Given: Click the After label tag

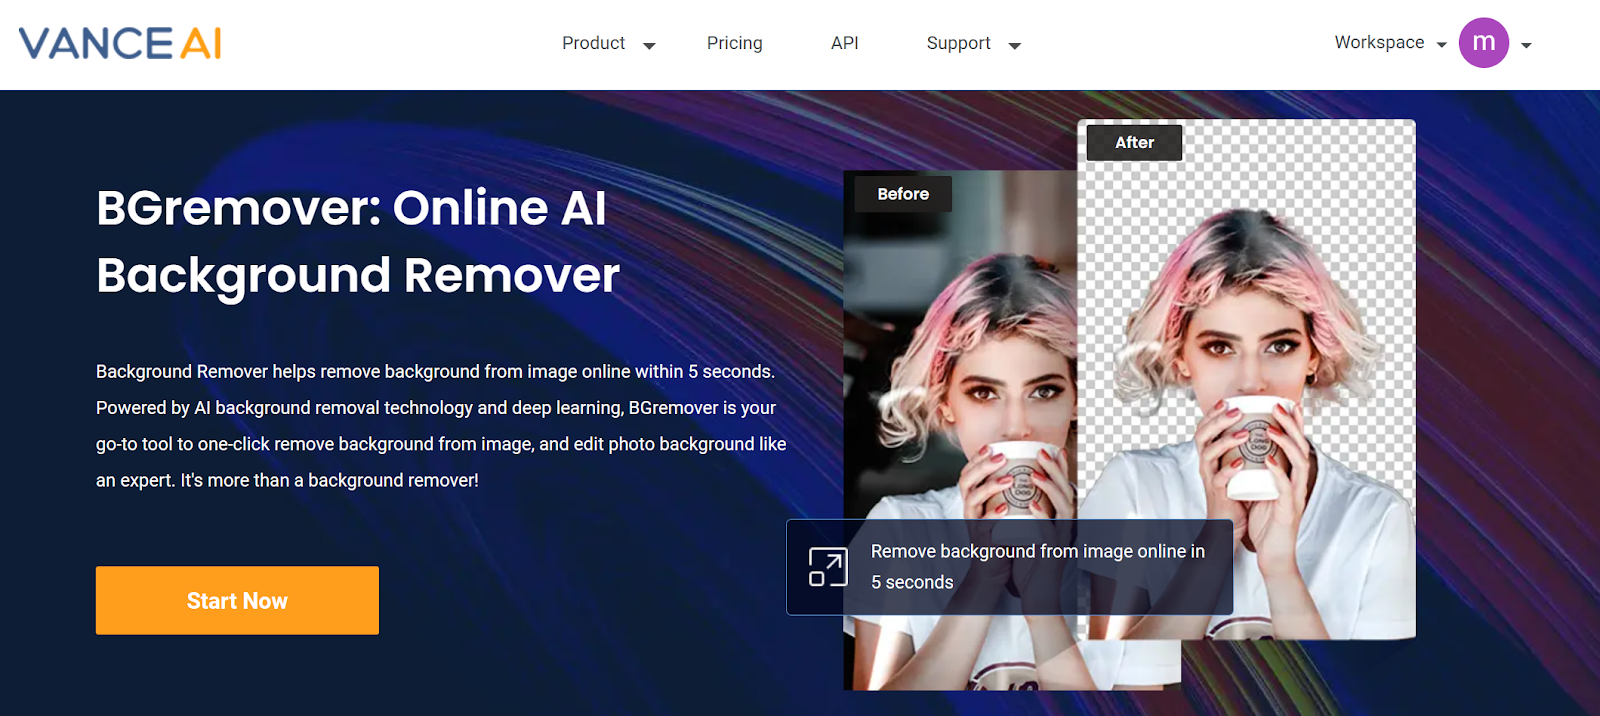Looking at the screenshot, I should [1135, 142].
